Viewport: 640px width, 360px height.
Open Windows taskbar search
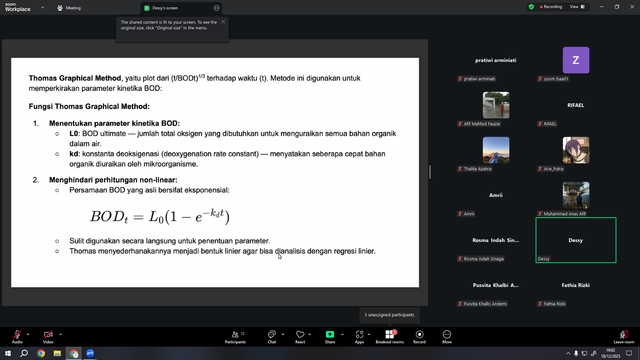24,353
